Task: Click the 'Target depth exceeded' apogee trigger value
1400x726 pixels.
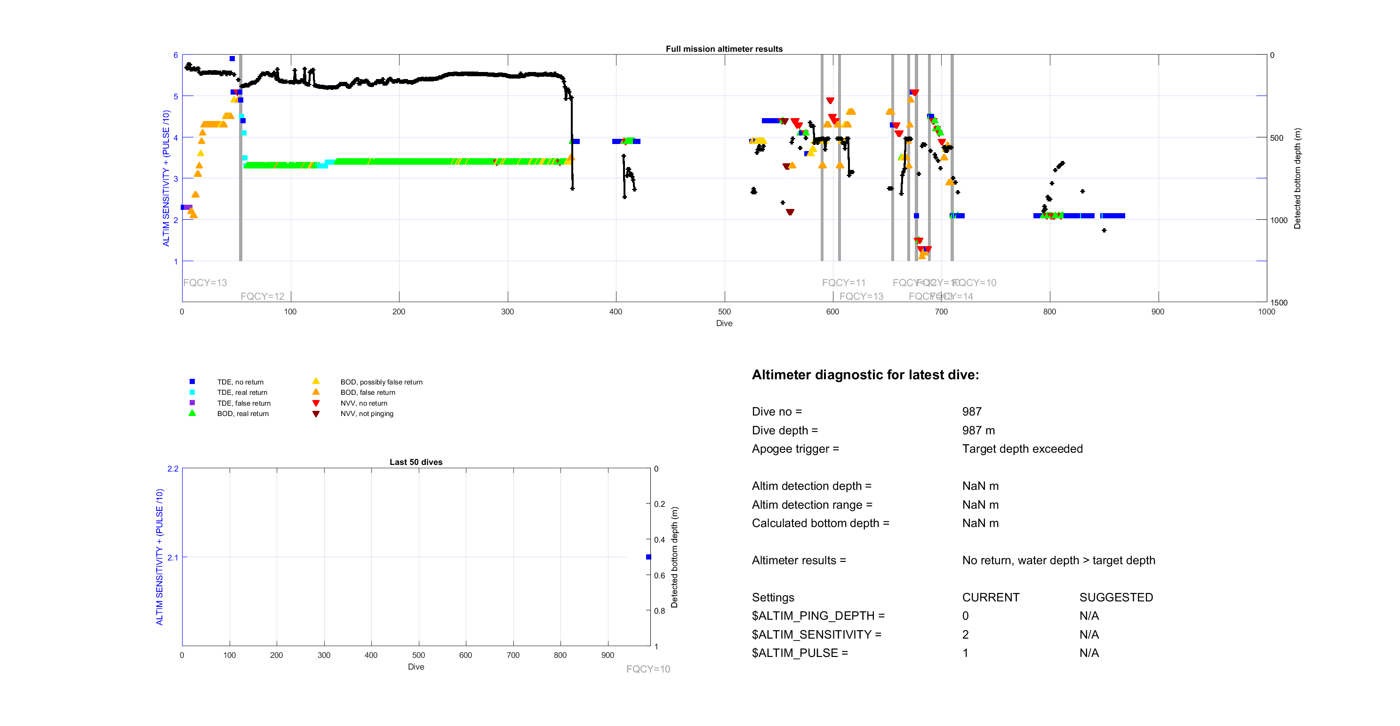Action: click(1022, 449)
